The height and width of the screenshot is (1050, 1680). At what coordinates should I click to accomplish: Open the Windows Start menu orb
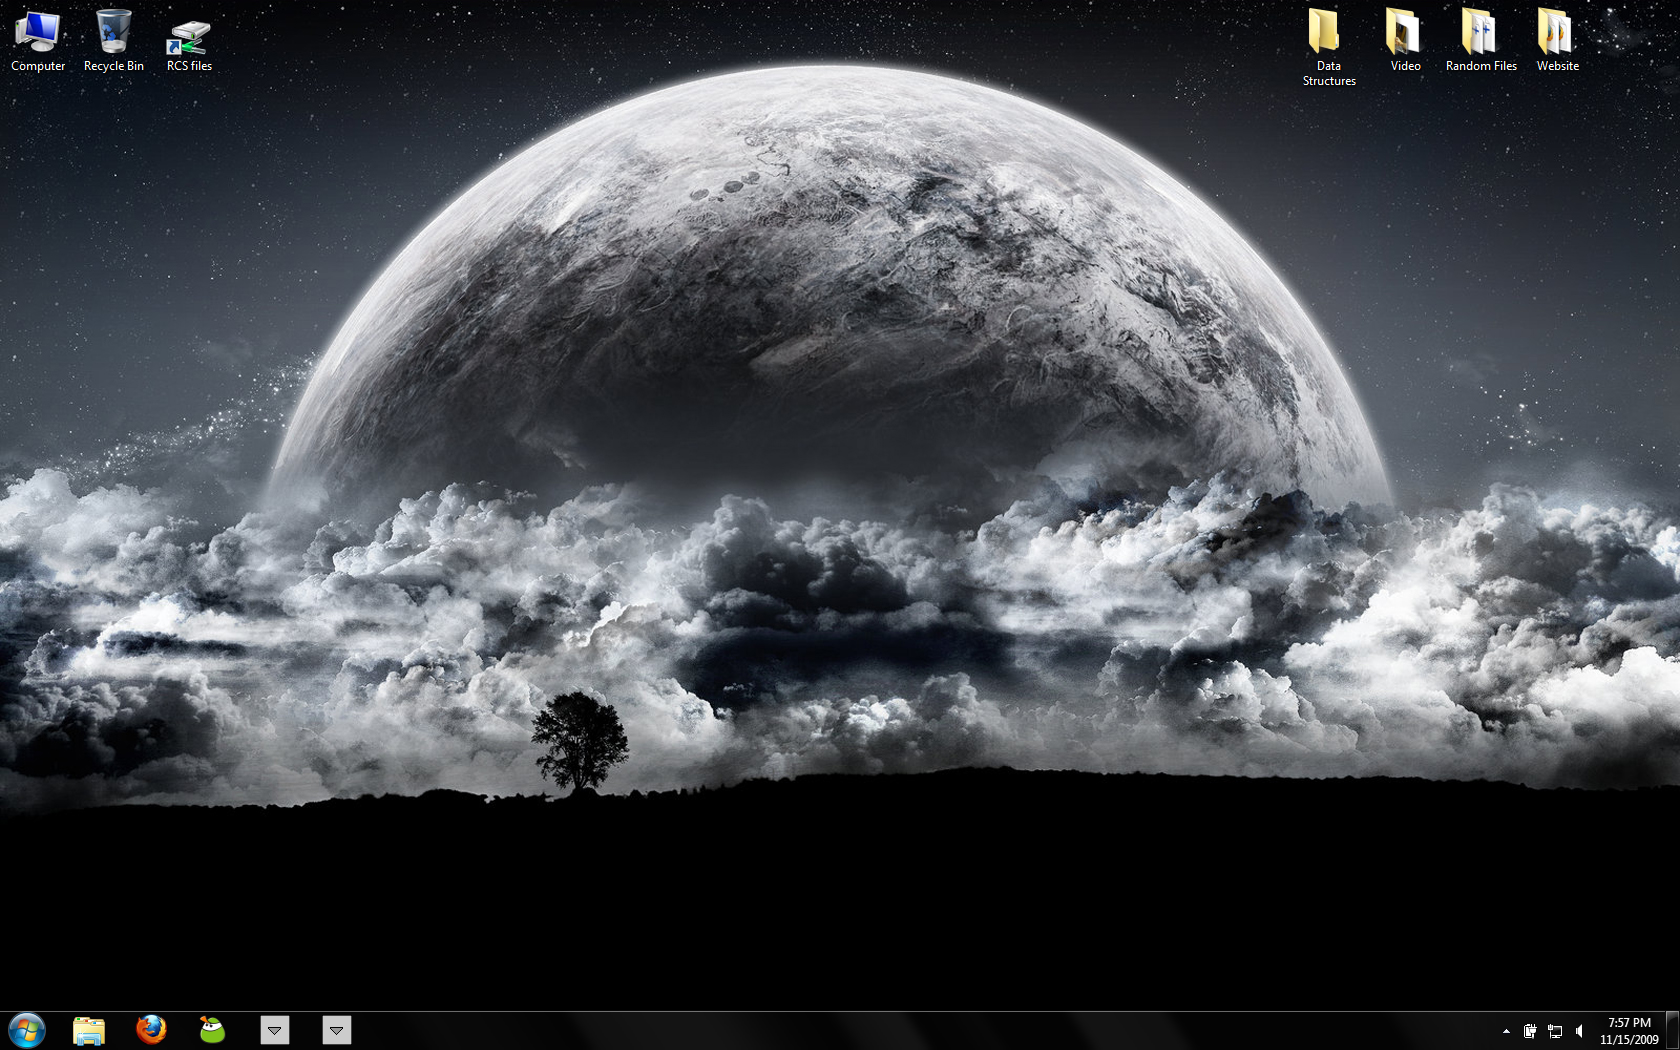[27, 1030]
